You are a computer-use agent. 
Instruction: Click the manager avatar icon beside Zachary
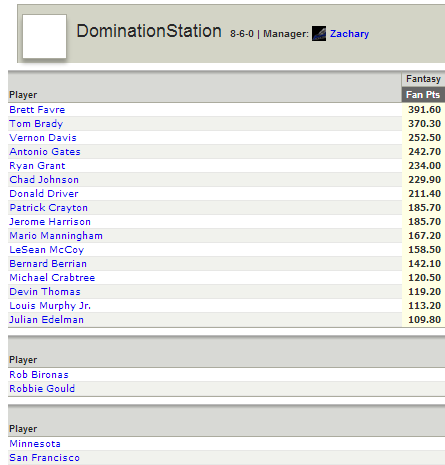point(319,34)
